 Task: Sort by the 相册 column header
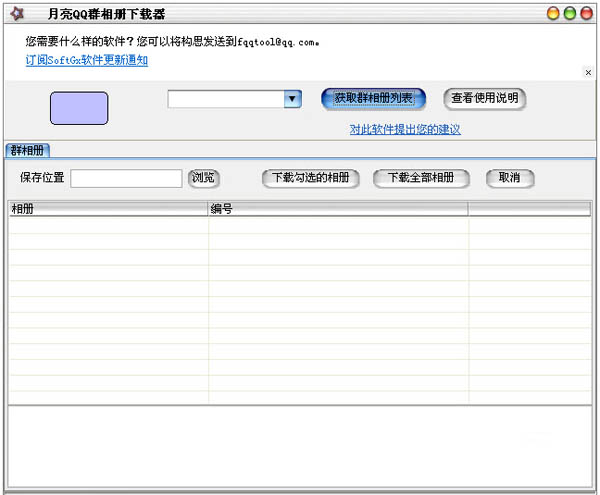pyautogui.click(x=108, y=209)
